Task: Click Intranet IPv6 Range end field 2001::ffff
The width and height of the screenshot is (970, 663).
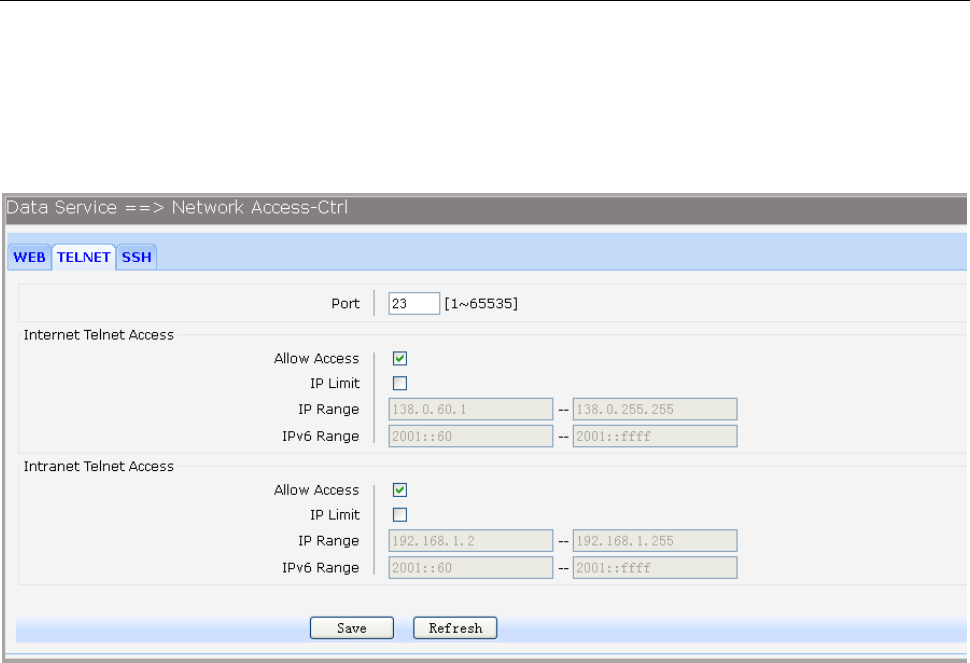Action: [x=655, y=568]
